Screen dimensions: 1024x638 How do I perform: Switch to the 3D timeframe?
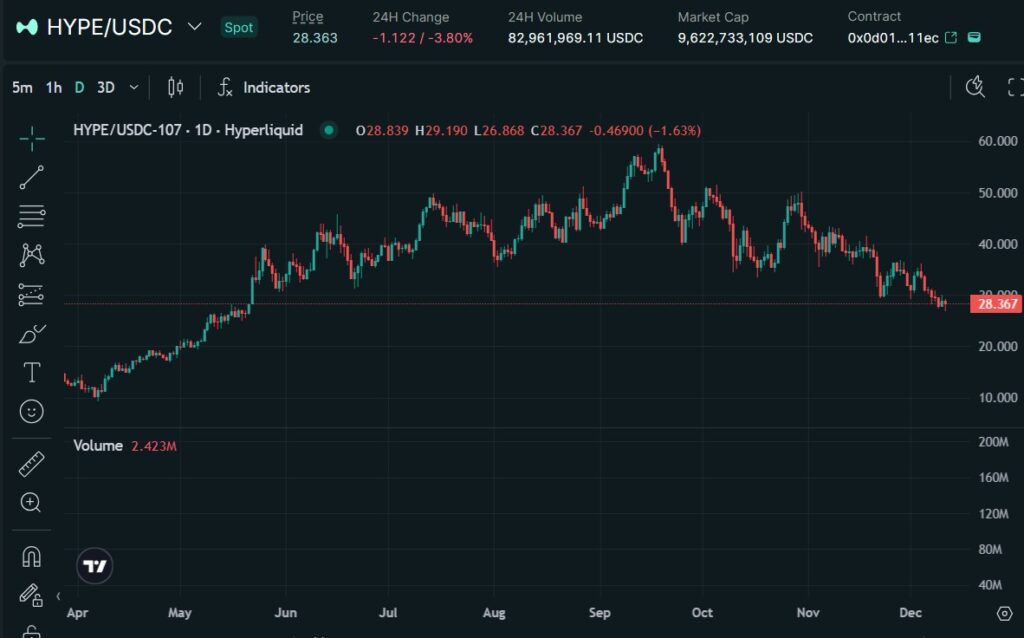106,88
